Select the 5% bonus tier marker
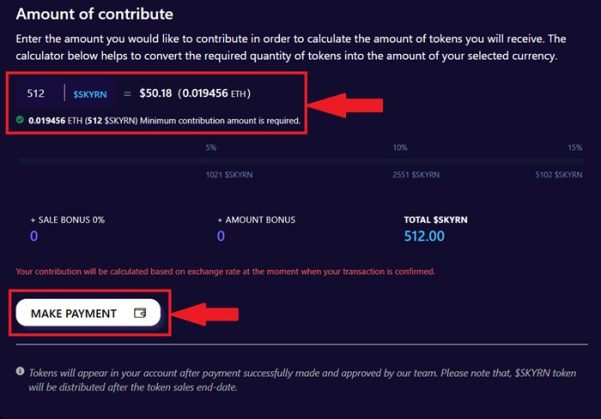This screenshot has width=601, height=419. pos(211,148)
